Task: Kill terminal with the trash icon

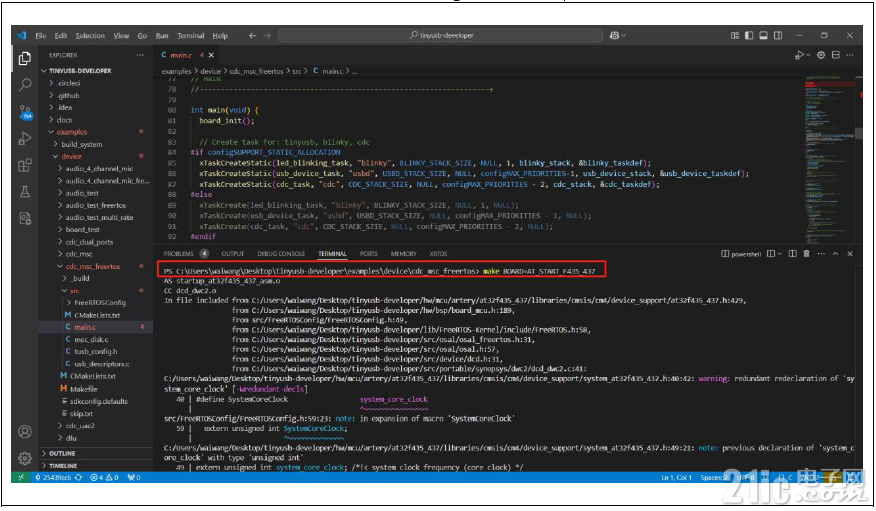Action: click(806, 254)
